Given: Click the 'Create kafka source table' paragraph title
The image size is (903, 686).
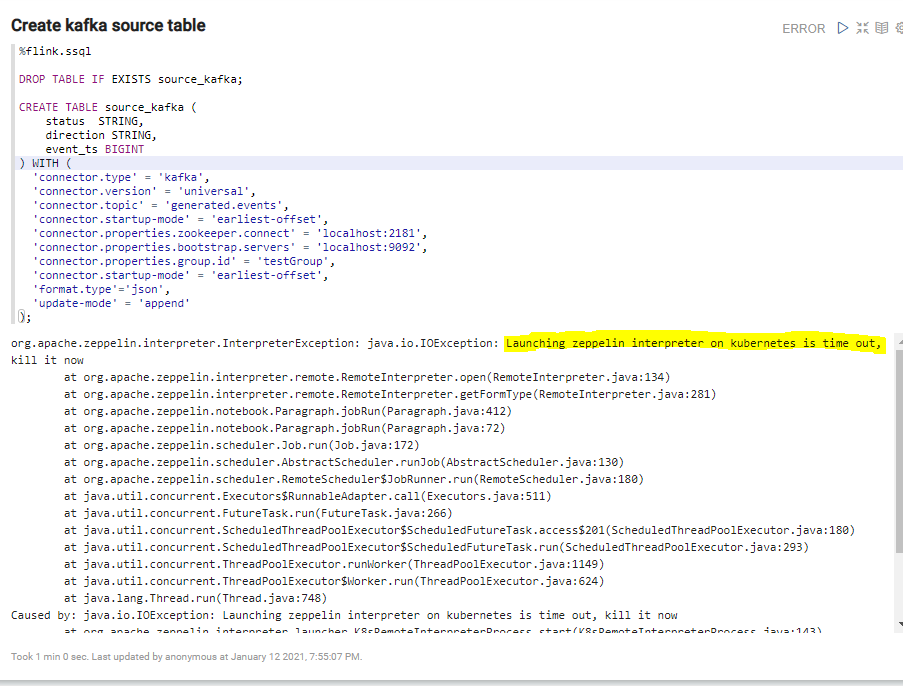Looking at the screenshot, I should (108, 25).
